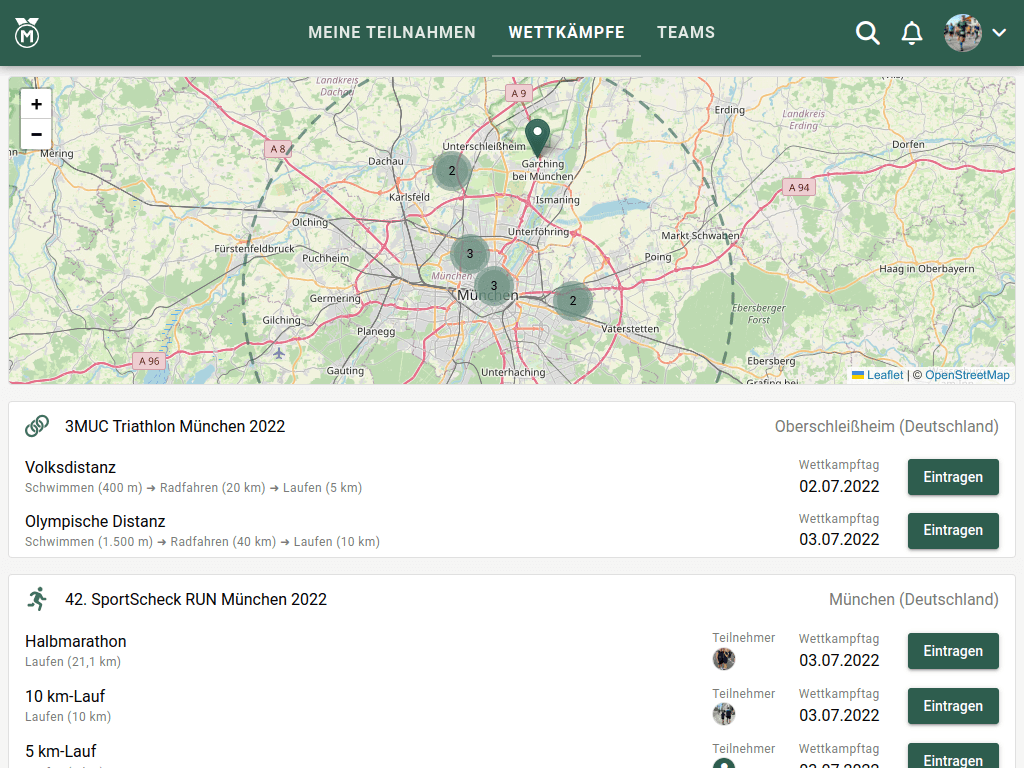Register for Volksdistanz via Eintragen
Image resolution: width=1024 pixels, height=768 pixels.
pos(953,477)
